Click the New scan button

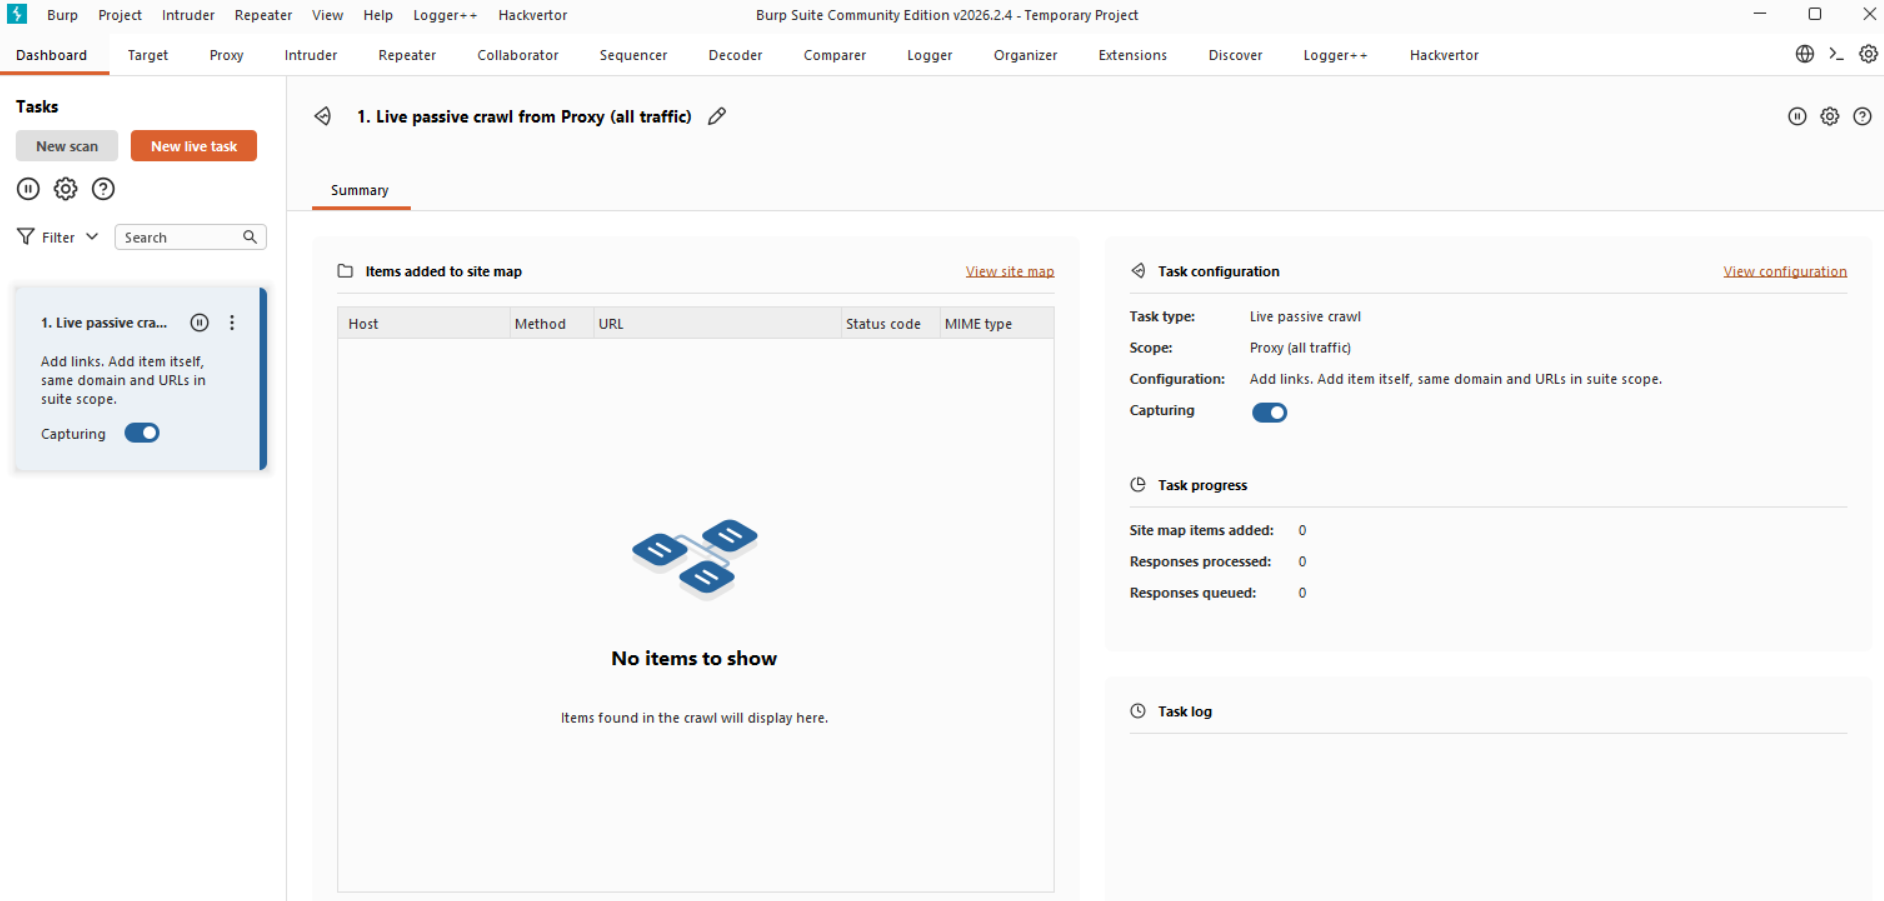(x=67, y=146)
